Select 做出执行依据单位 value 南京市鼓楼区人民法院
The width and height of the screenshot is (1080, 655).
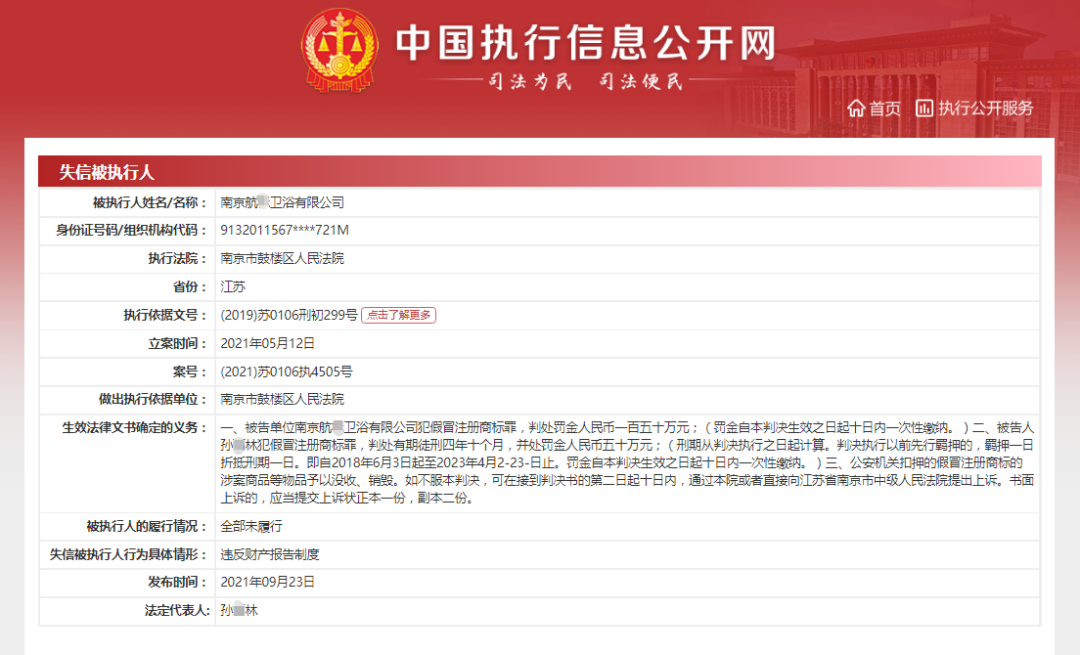(282, 399)
